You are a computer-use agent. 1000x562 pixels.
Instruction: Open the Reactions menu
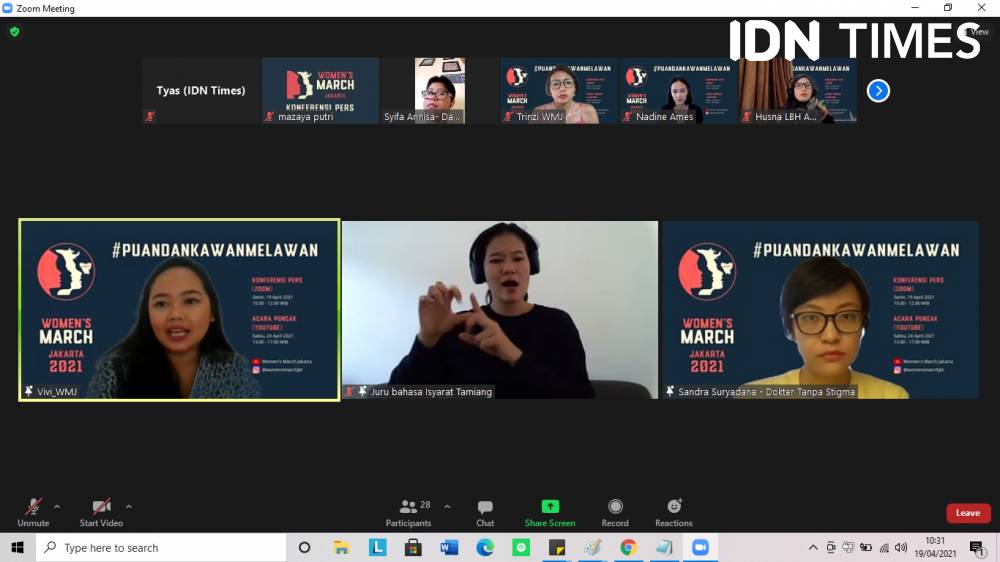pyautogui.click(x=673, y=513)
